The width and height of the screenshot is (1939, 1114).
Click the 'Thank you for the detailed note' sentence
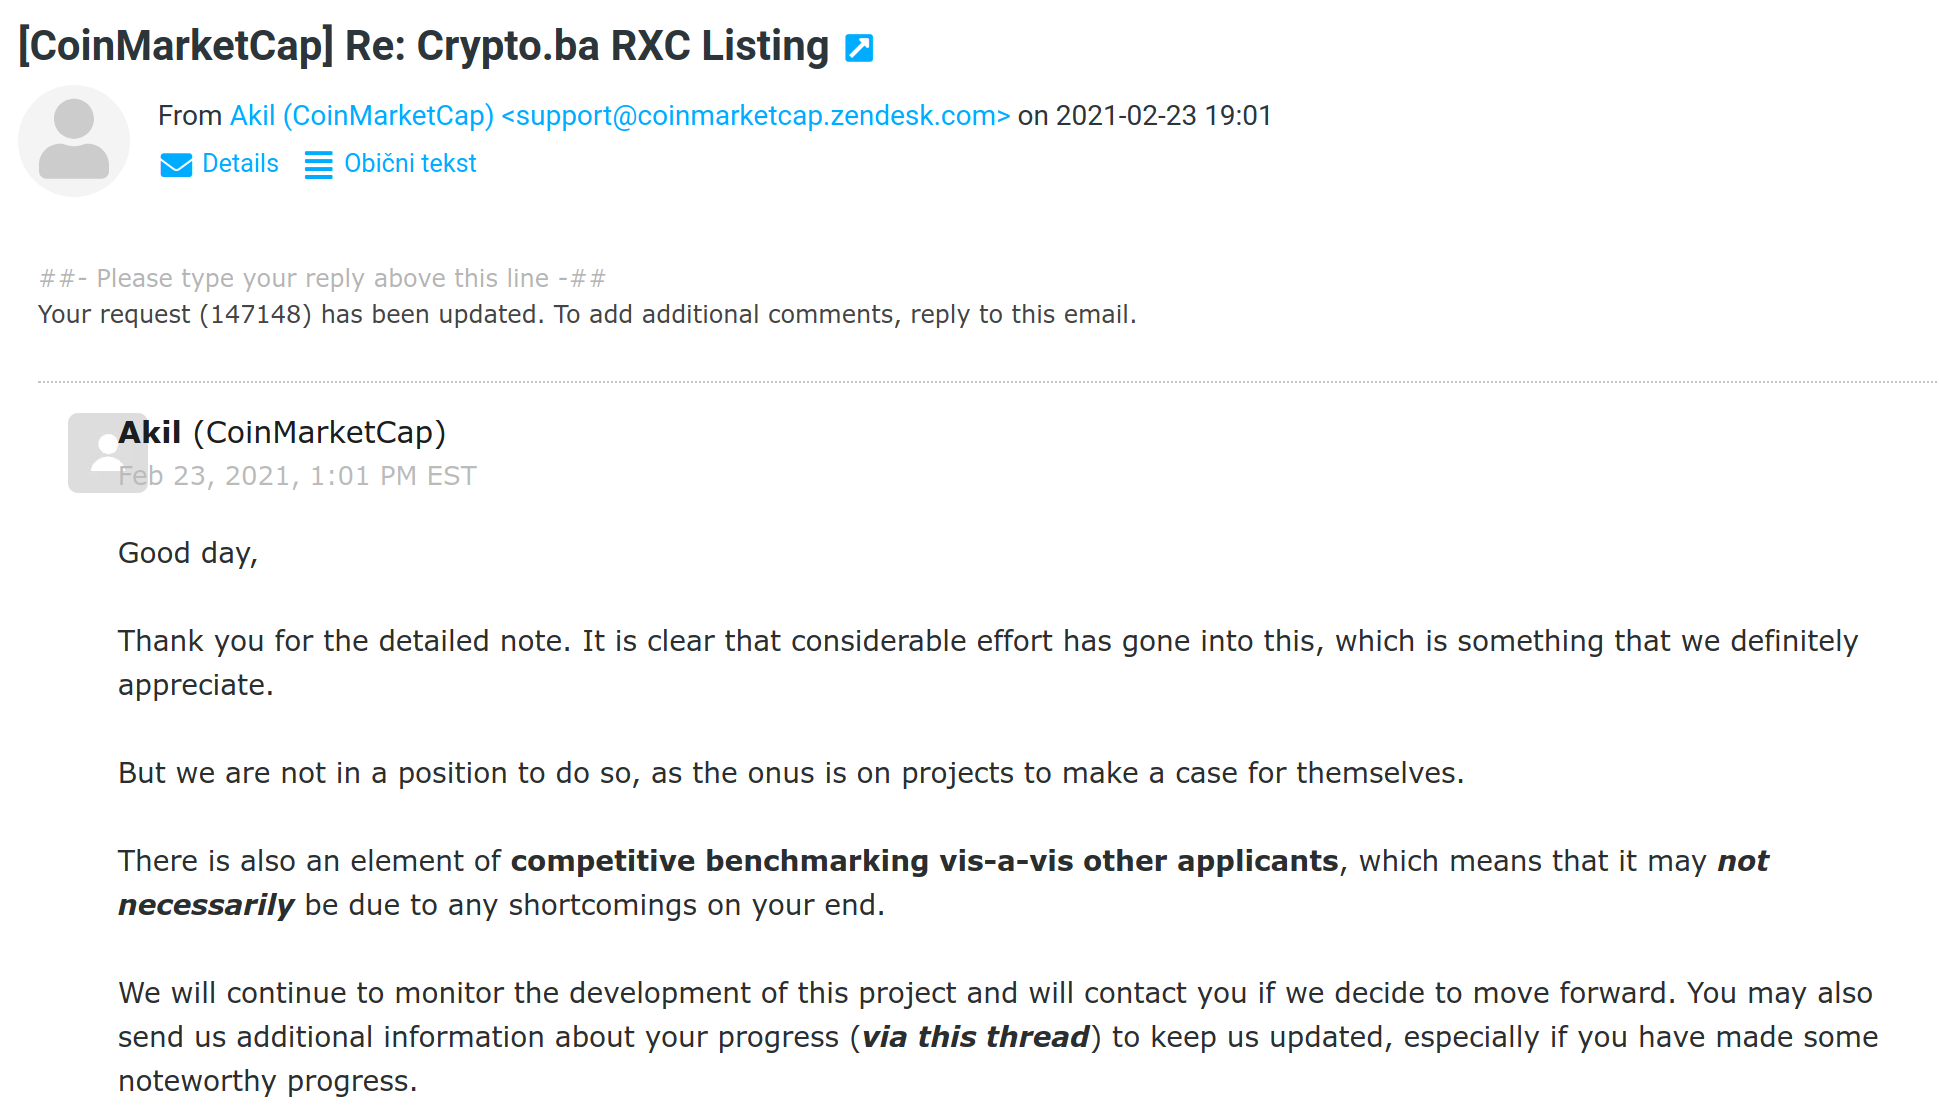tap(988, 663)
